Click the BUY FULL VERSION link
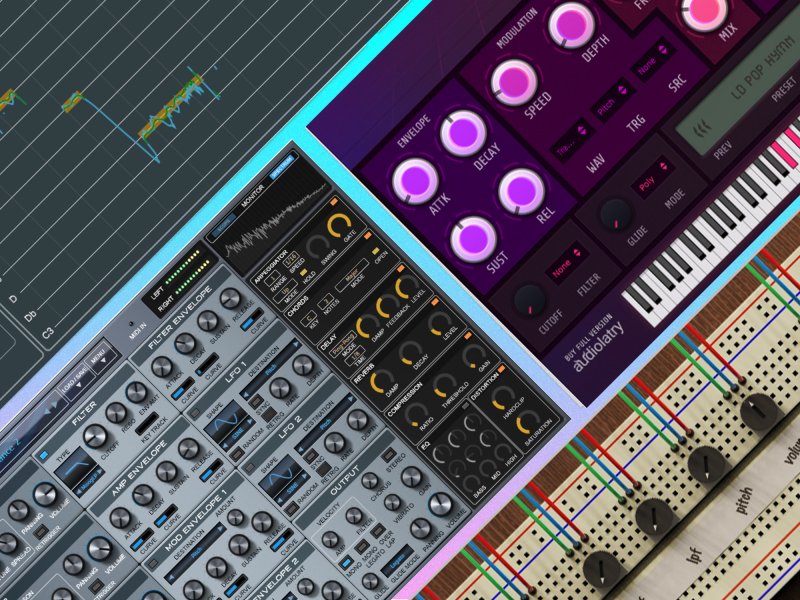This screenshot has height=600, width=800. pos(589,338)
